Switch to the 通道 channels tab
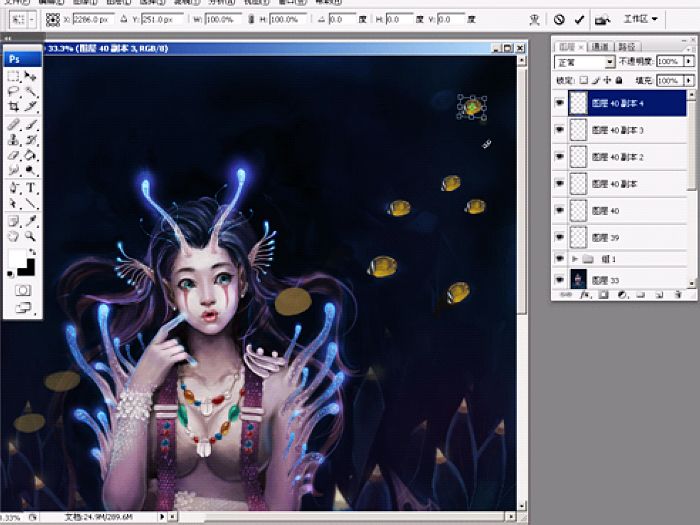The height and width of the screenshot is (525, 700). coord(600,46)
